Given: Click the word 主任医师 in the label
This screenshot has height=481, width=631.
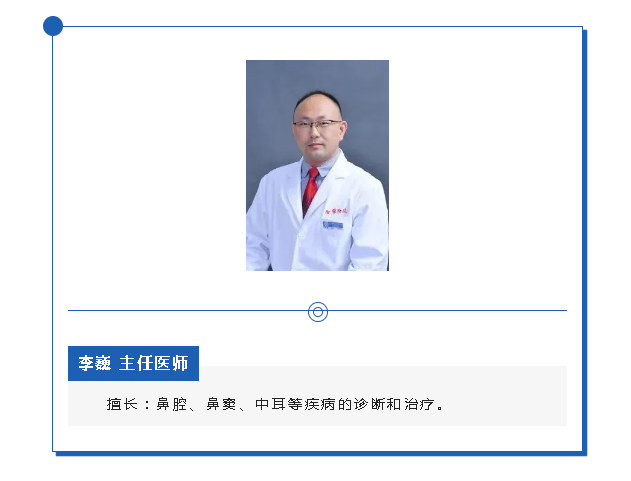Looking at the screenshot, I should [x=153, y=363].
